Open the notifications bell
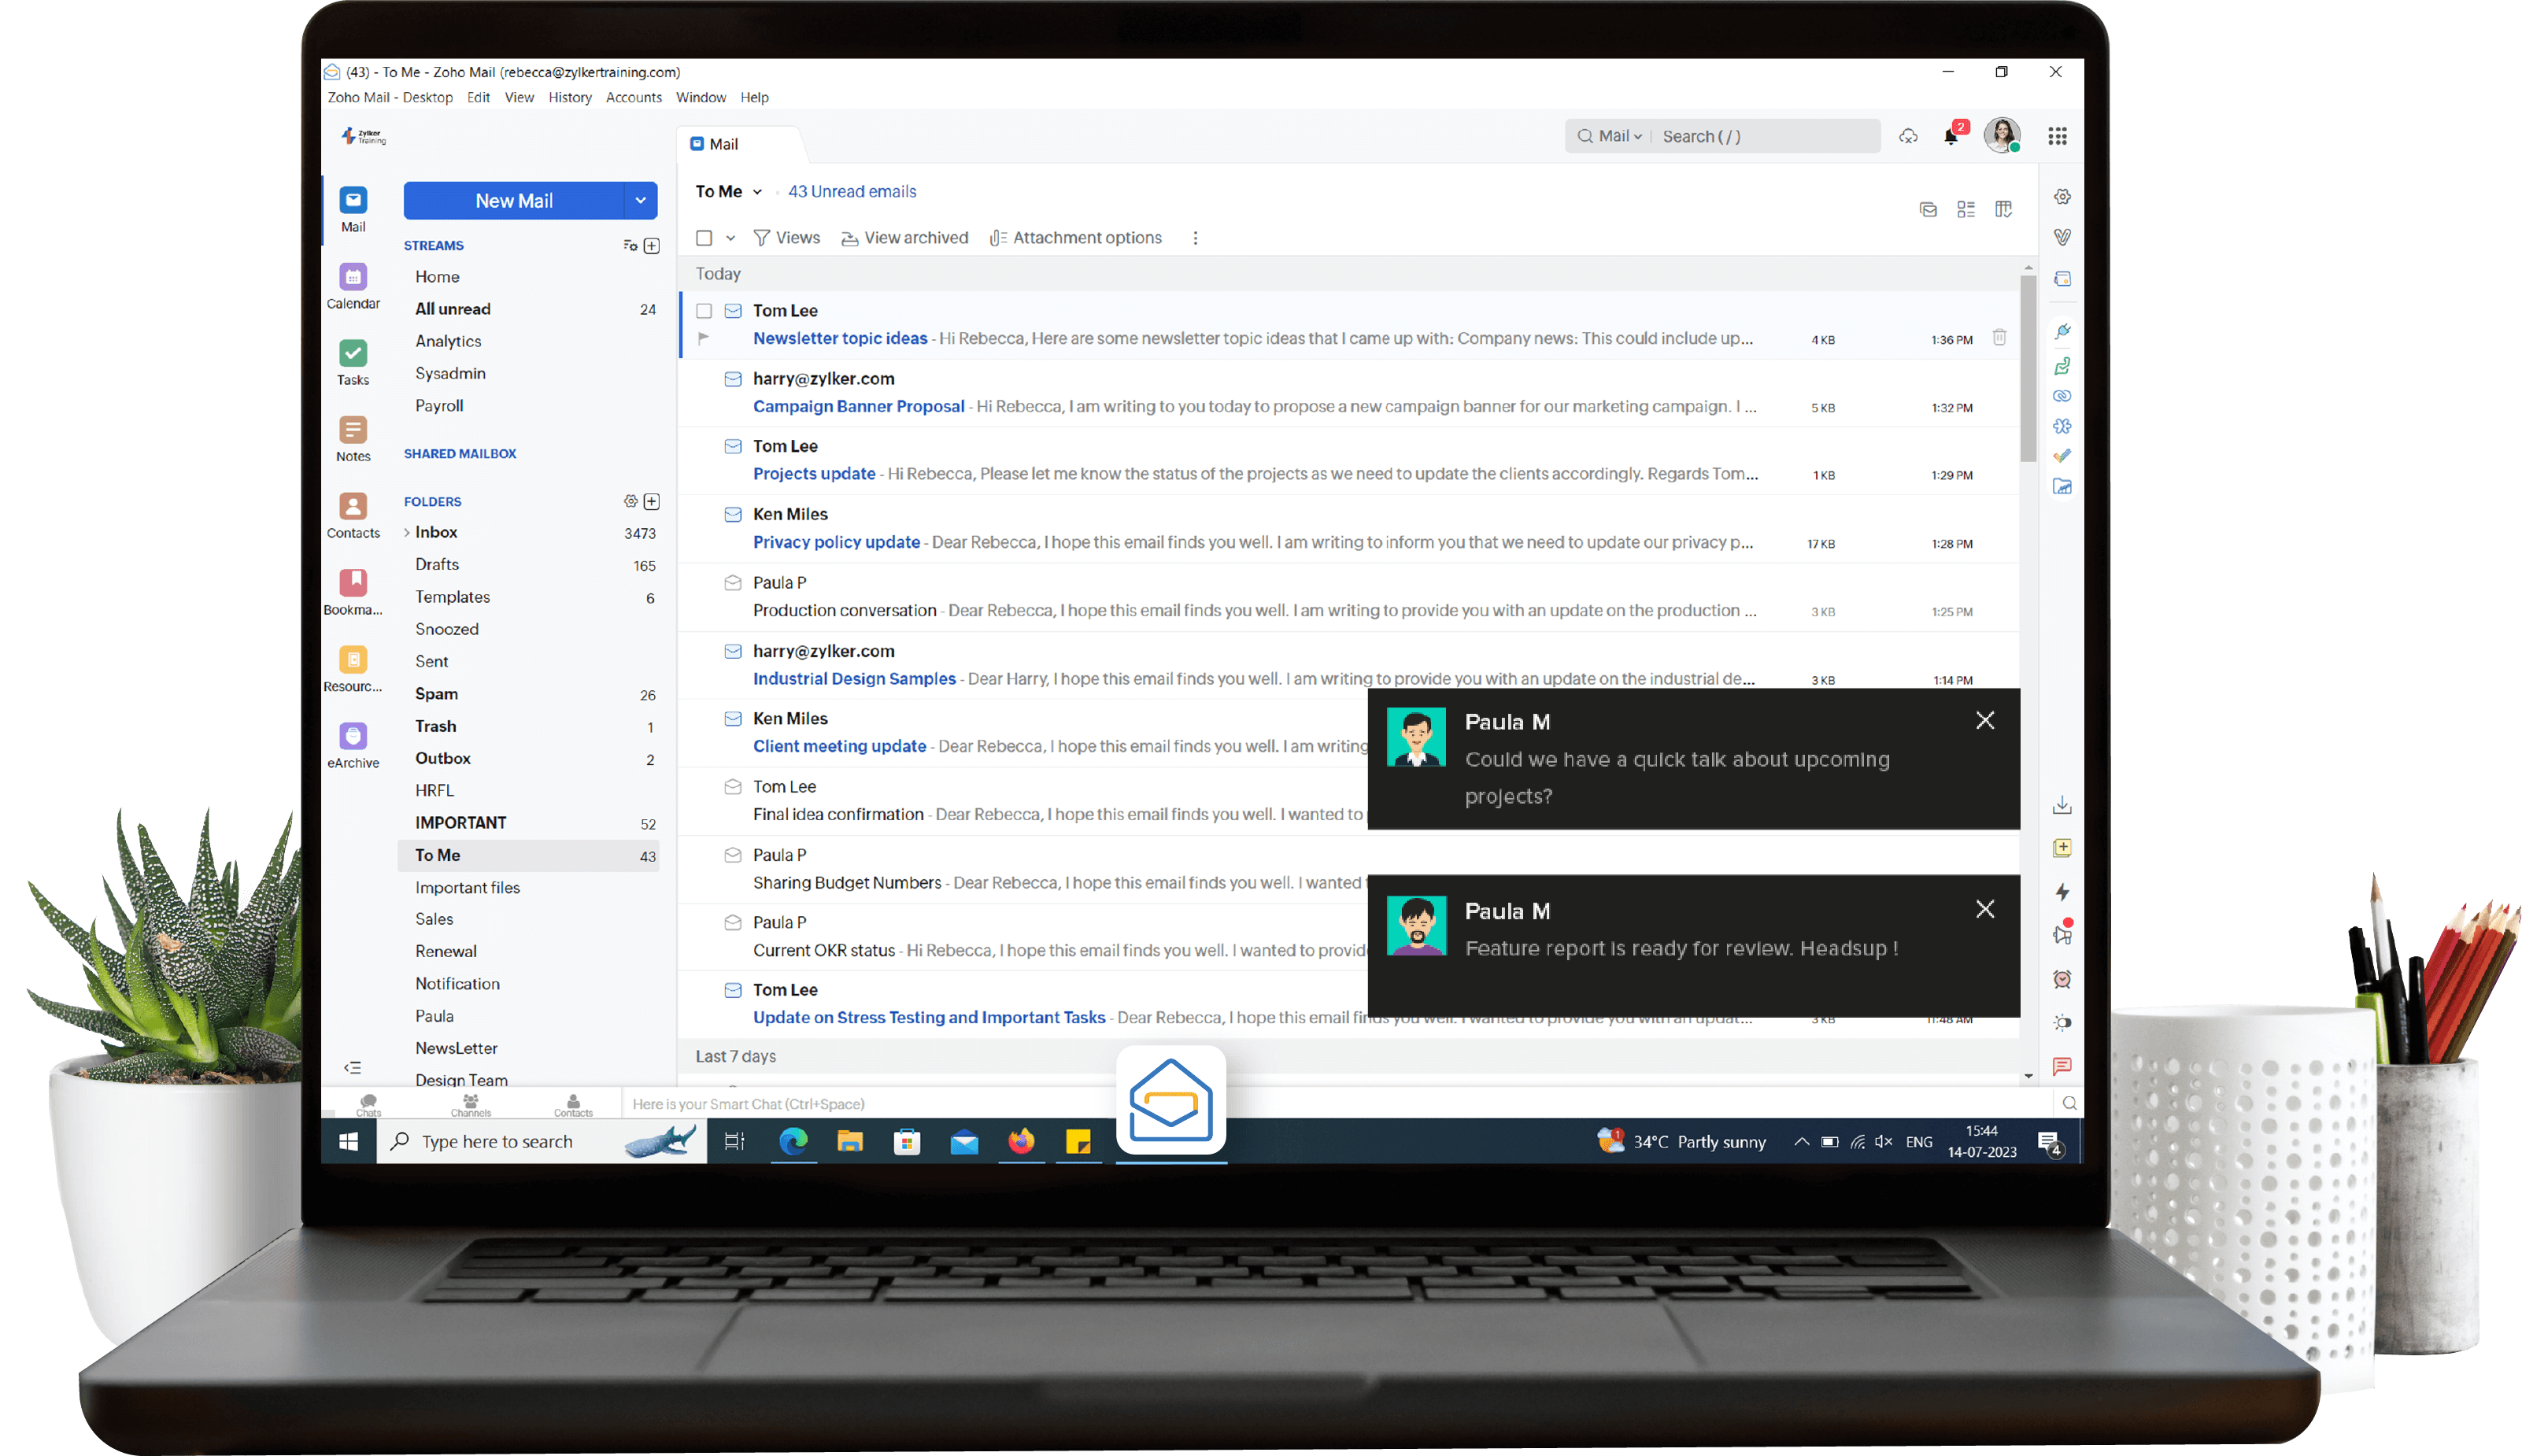The width and height of the screenshot is (2522, 1456). (1951, 135)
